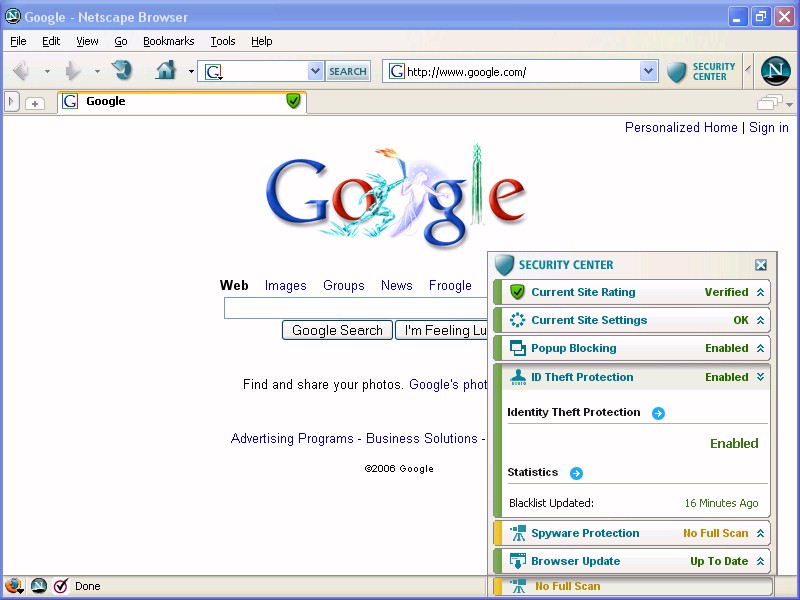The height and width of the screenshot is (600, 800).
Task: Open the News link
Action: click(396, 286)
